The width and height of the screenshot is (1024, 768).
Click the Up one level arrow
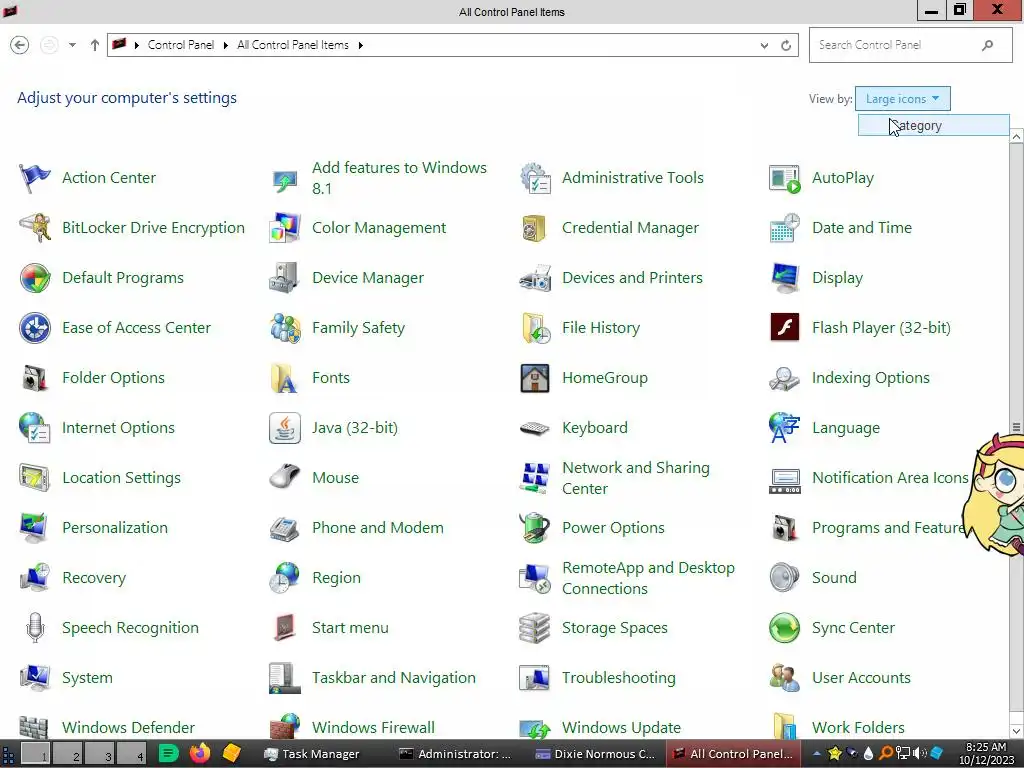(x=95, y=45)
